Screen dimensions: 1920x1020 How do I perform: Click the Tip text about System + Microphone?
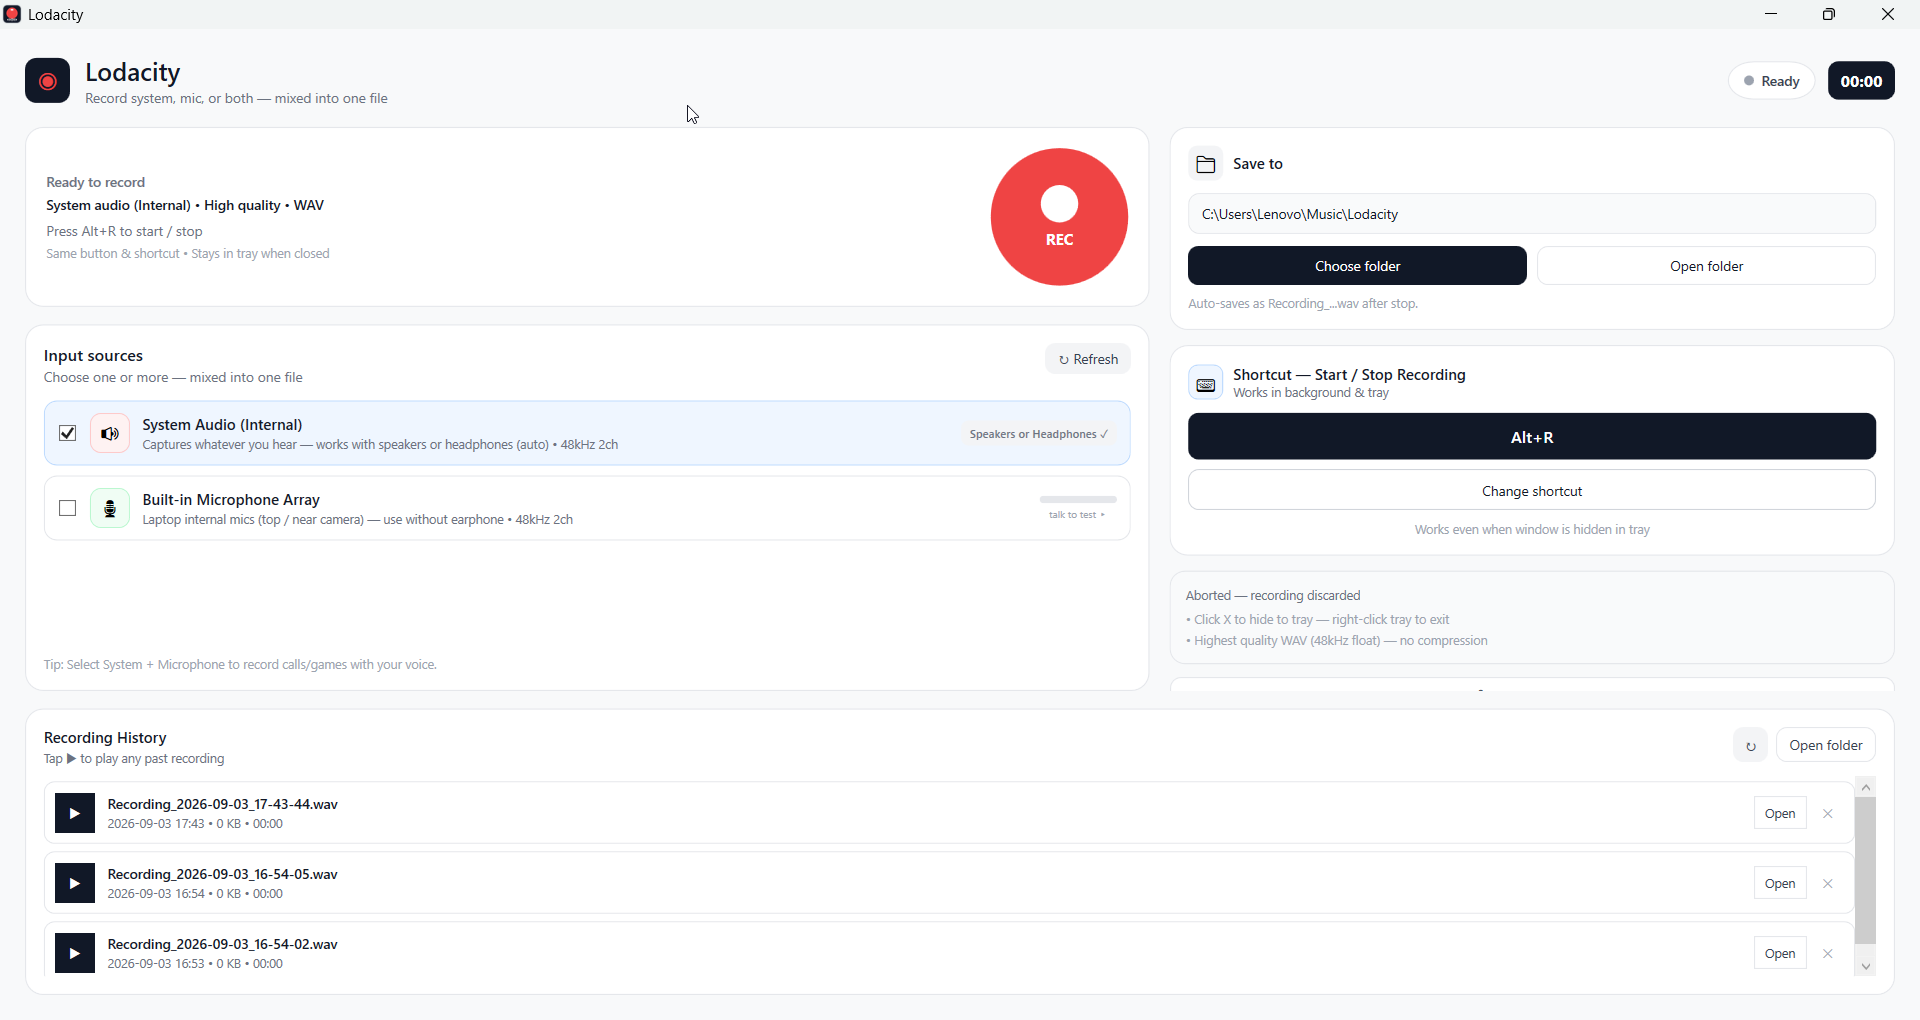tap(240, 664)
